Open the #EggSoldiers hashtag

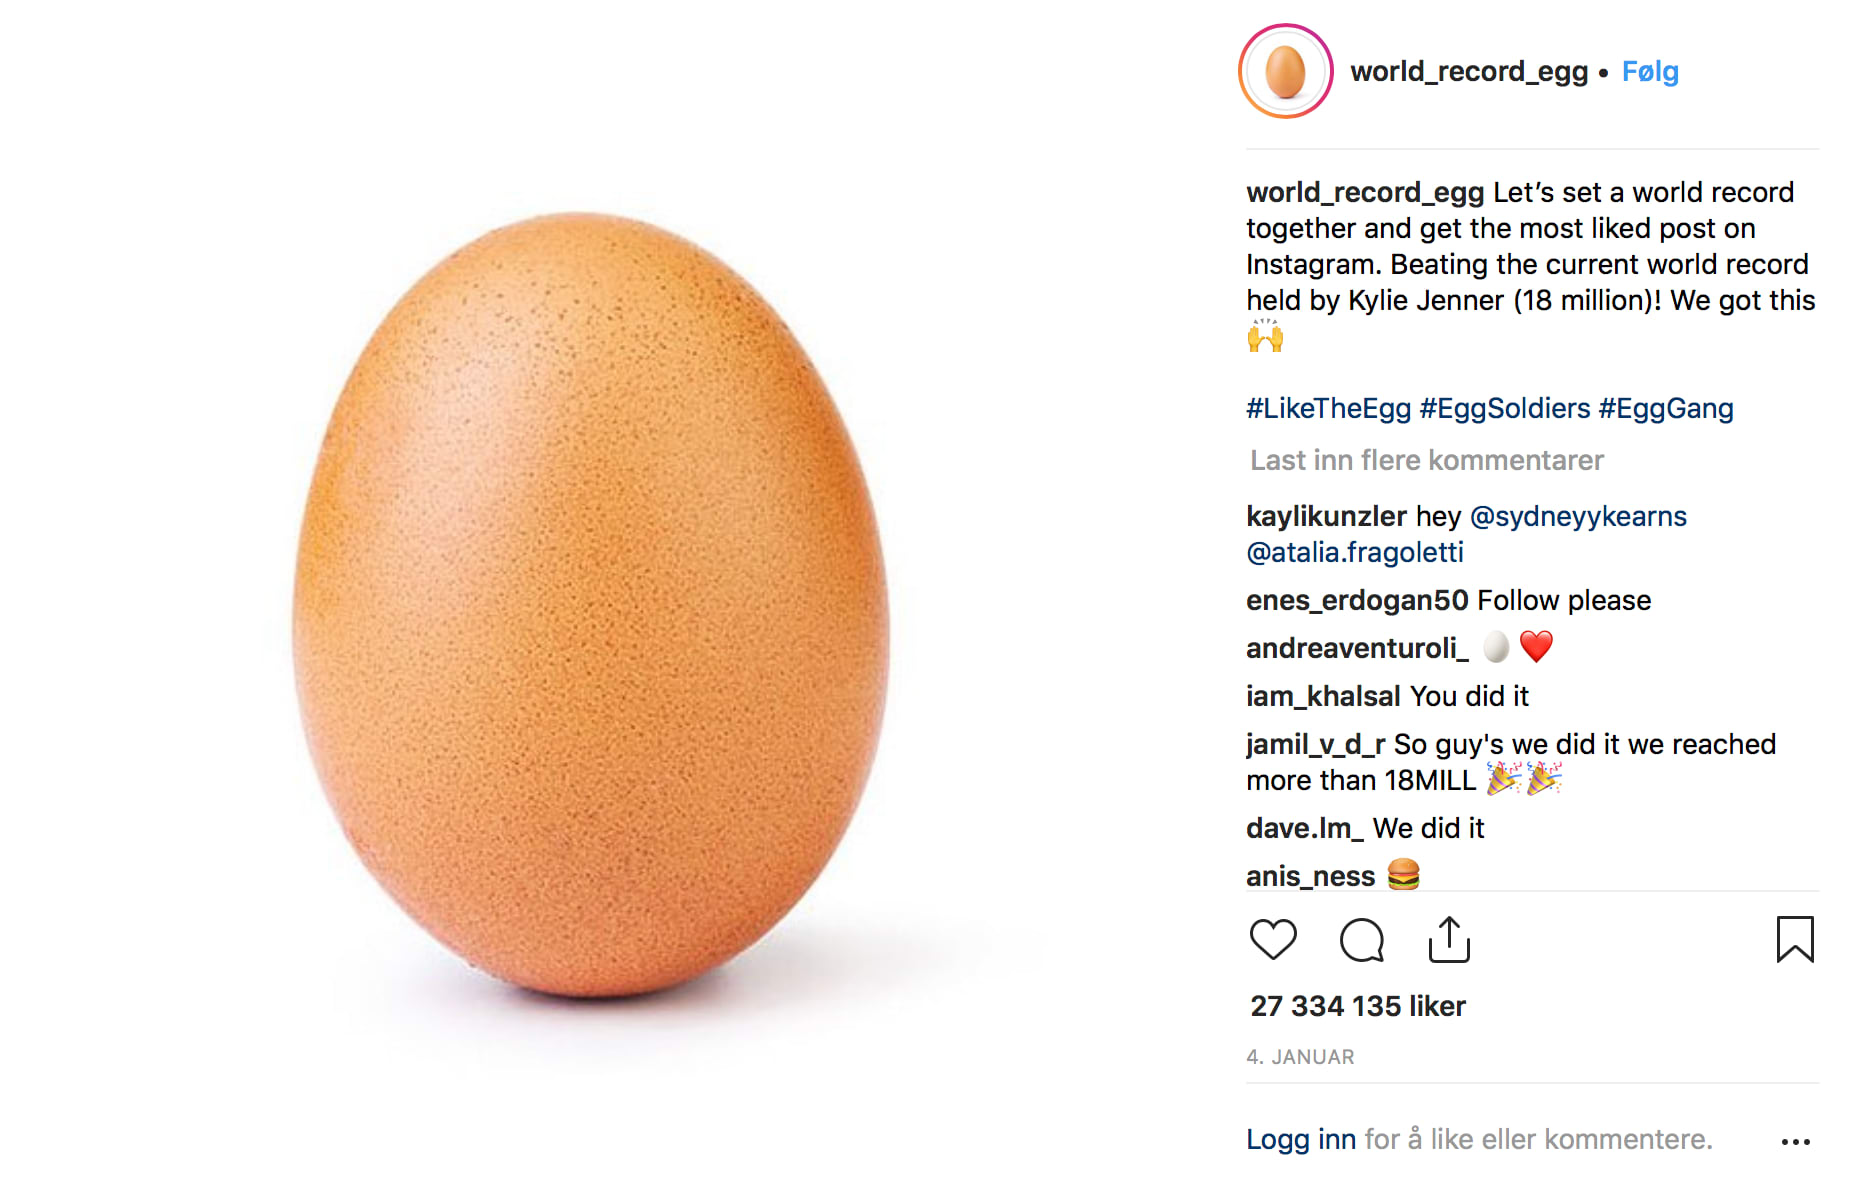pyautogui.click(x=1504, y=408)
